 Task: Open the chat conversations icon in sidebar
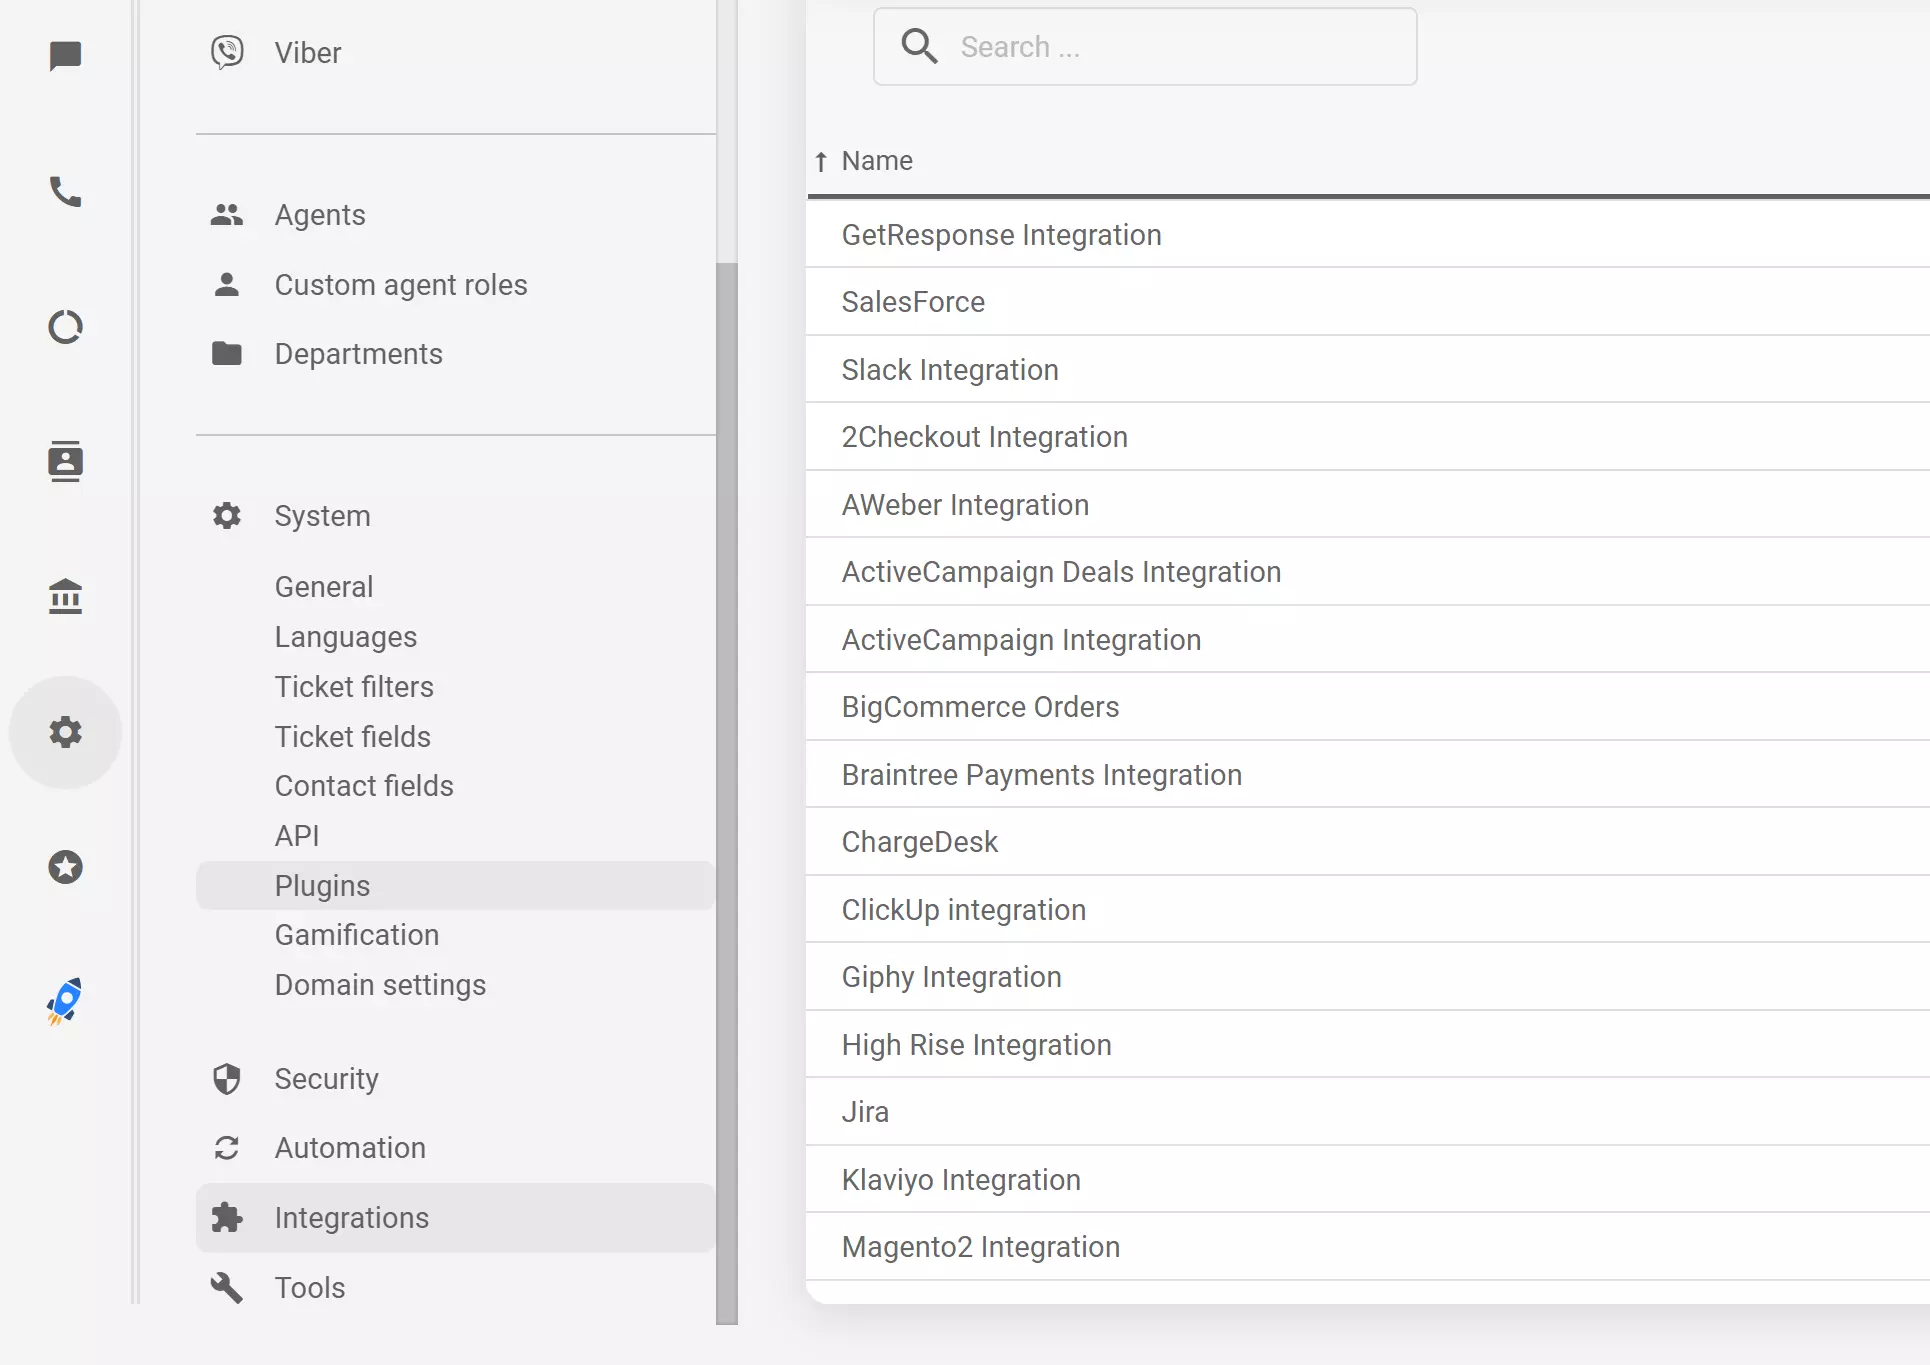[65, 56]
